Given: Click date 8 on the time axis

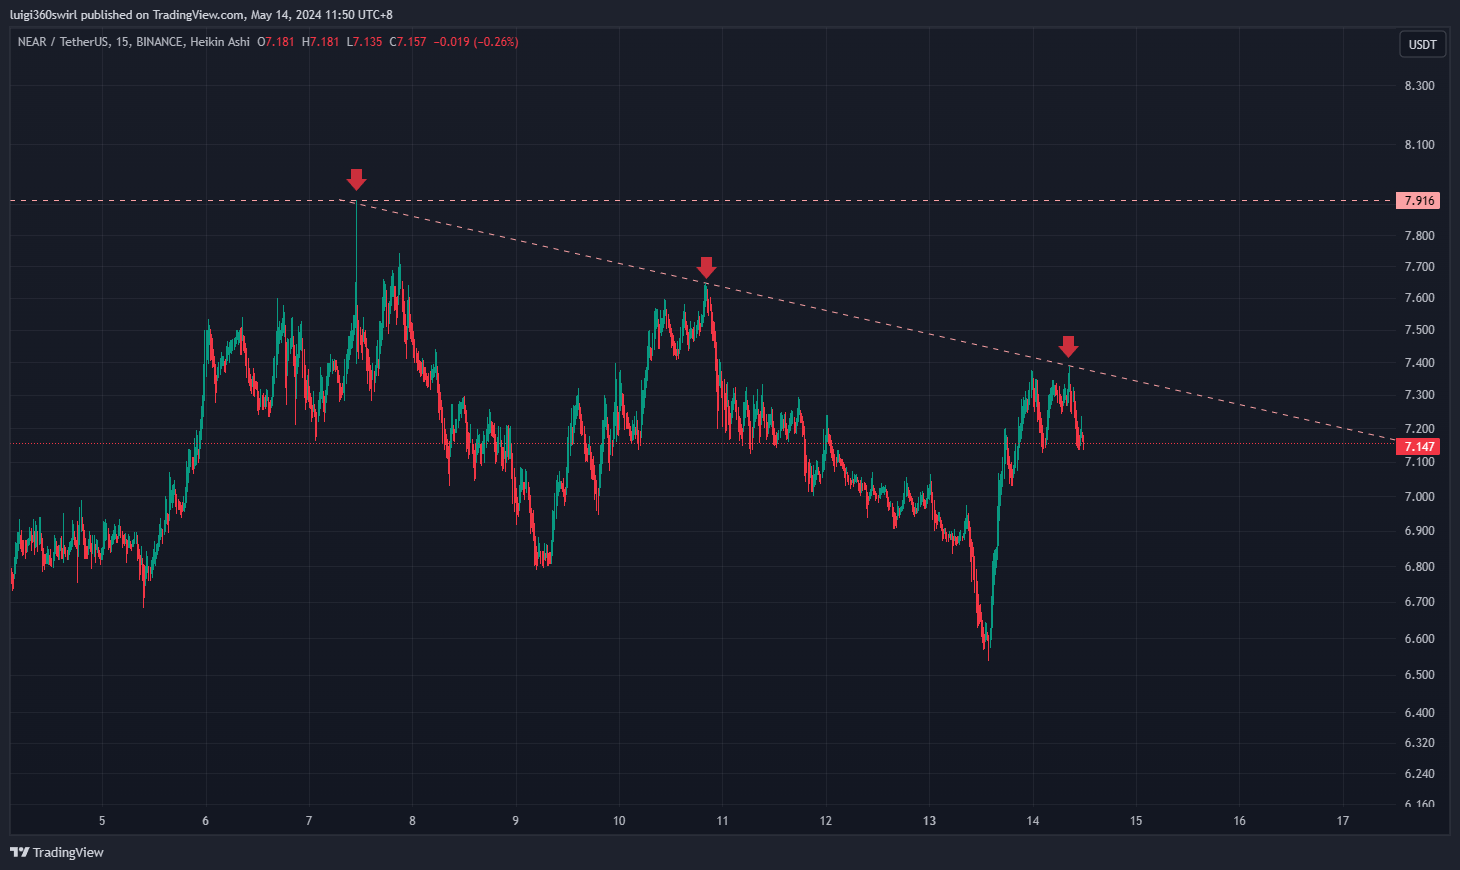Looking at the screenshot, I should [x=412, y=821].
